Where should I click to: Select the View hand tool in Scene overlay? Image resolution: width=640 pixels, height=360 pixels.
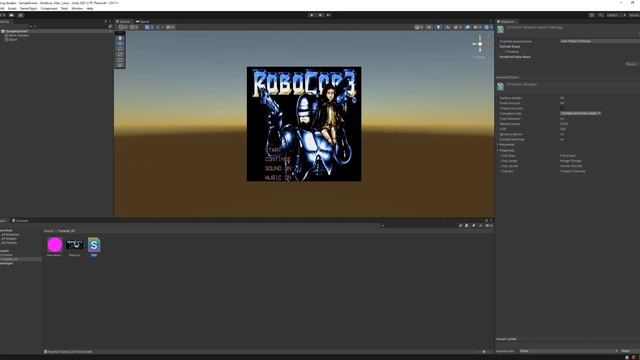(120, 38)
